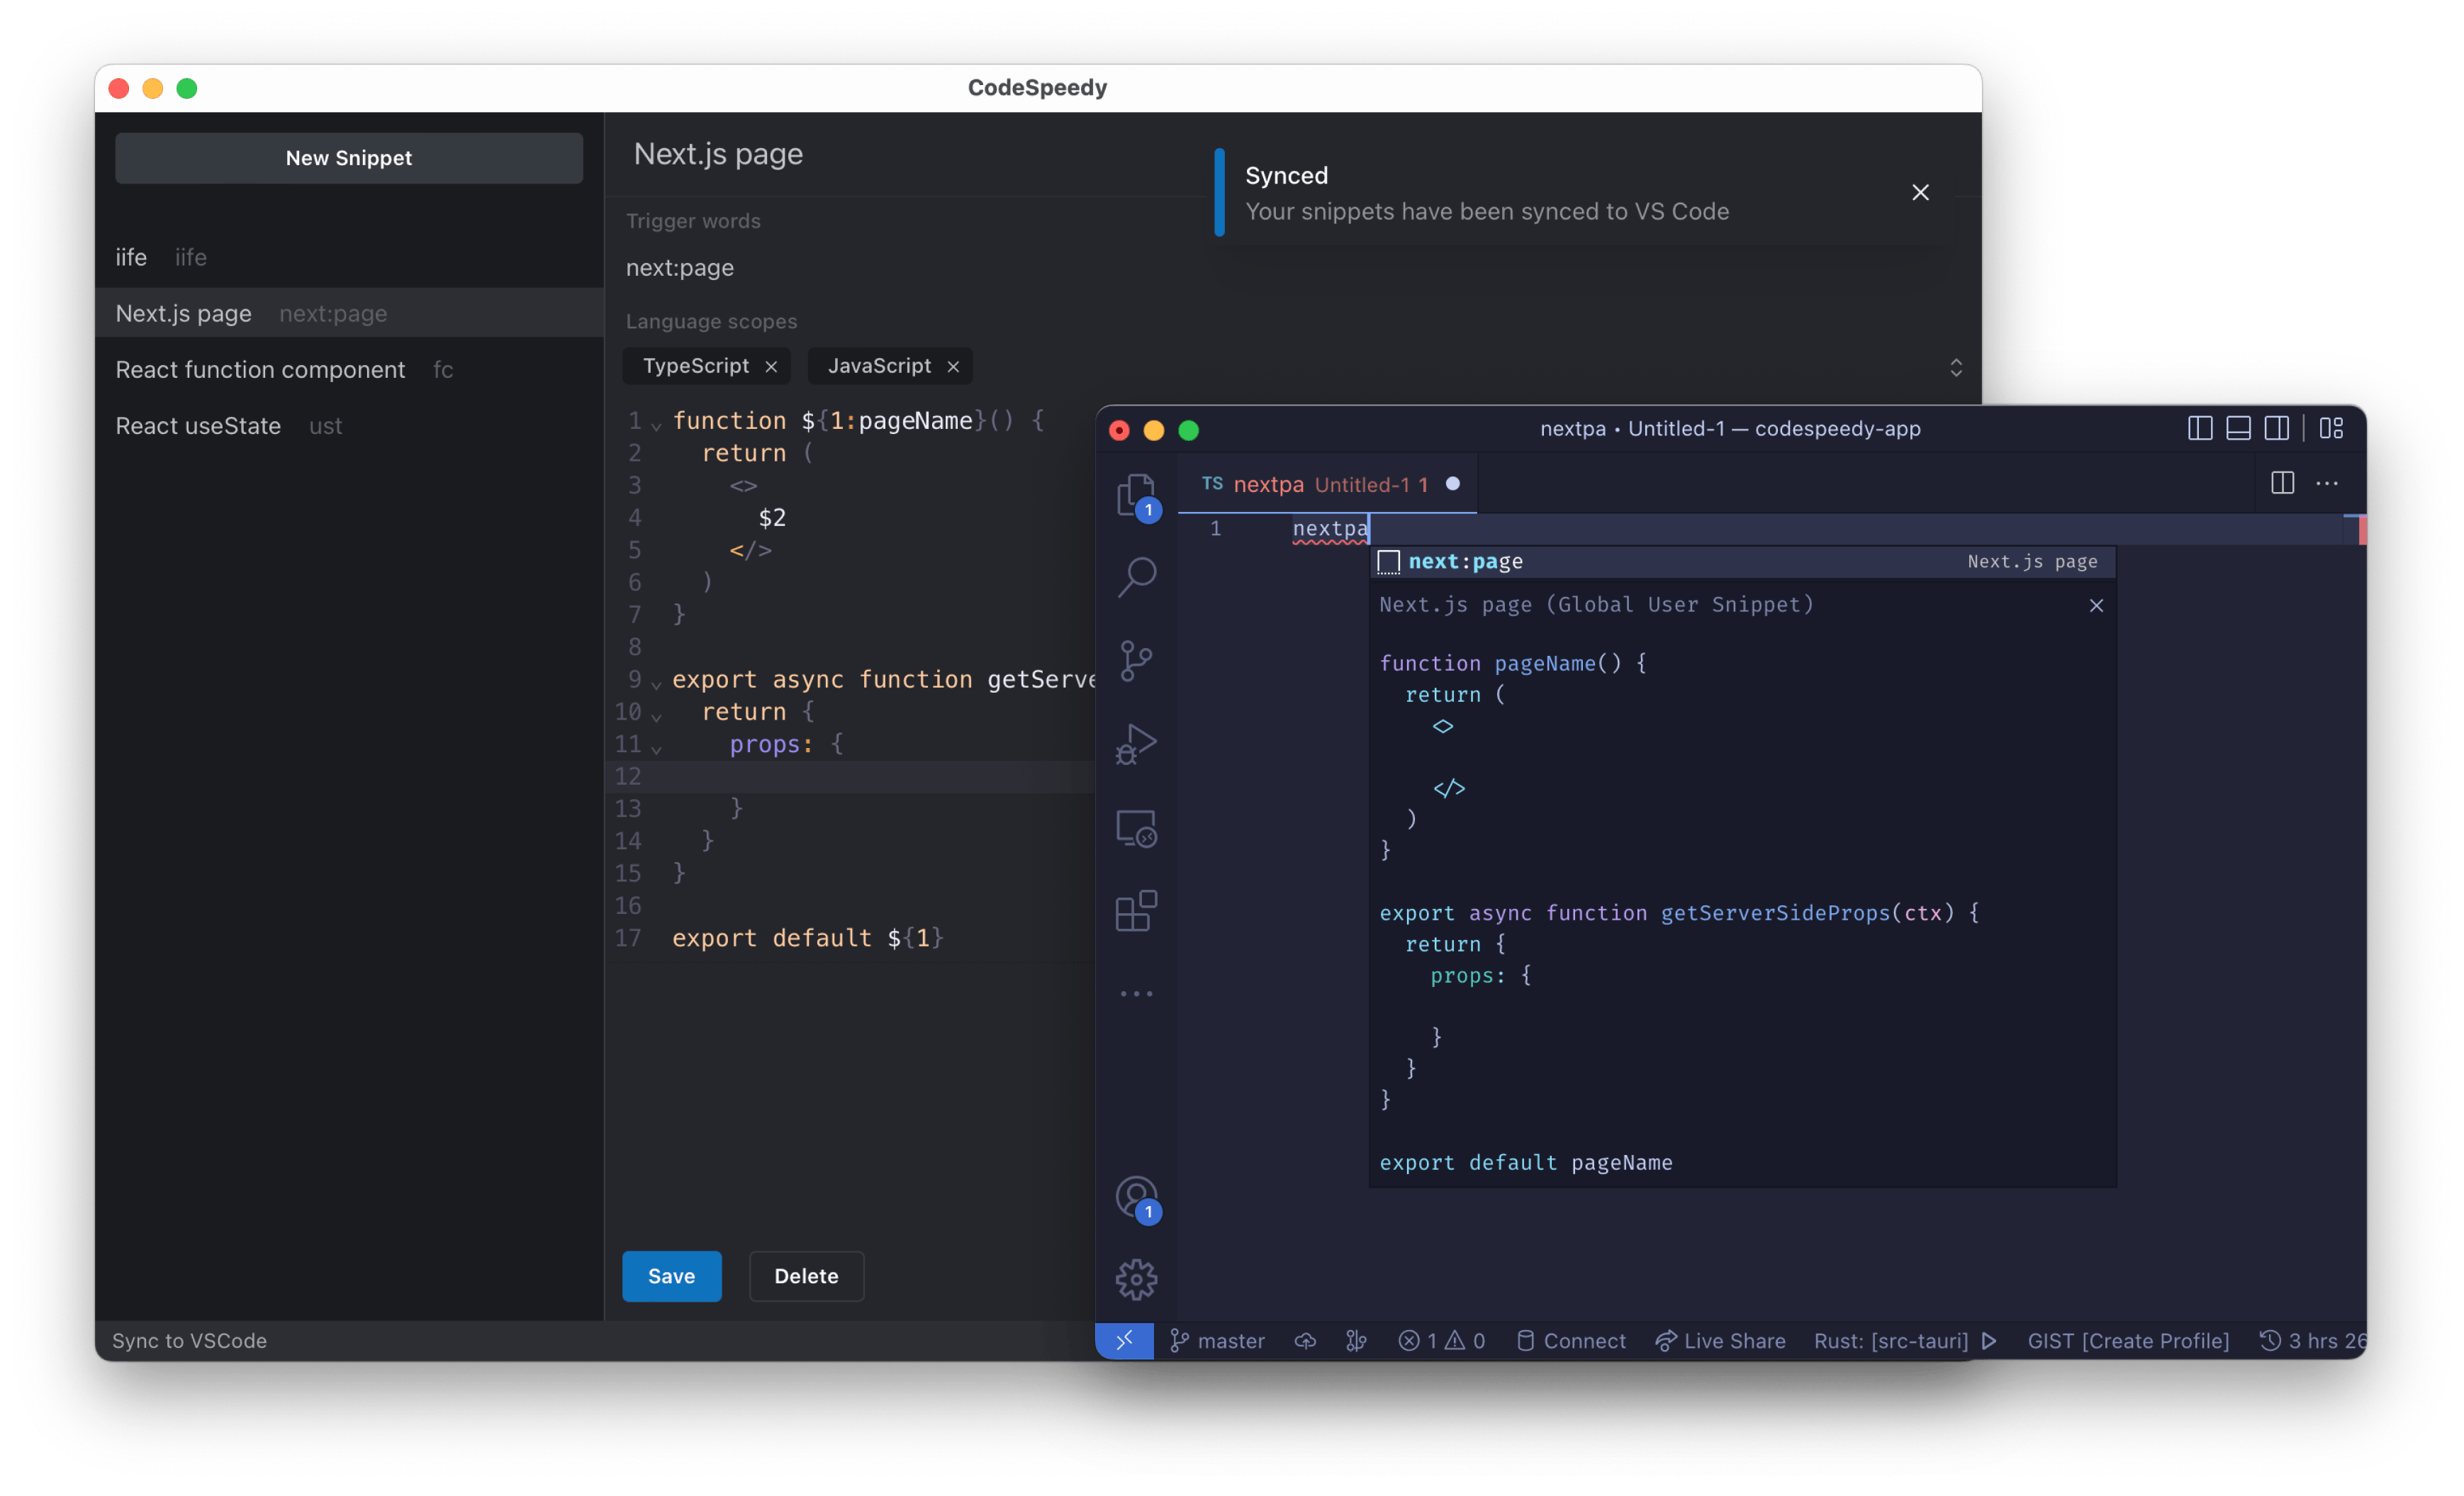Dismiss the Synced notification
The image size is (2464, 1496).
coord(1921,192)
